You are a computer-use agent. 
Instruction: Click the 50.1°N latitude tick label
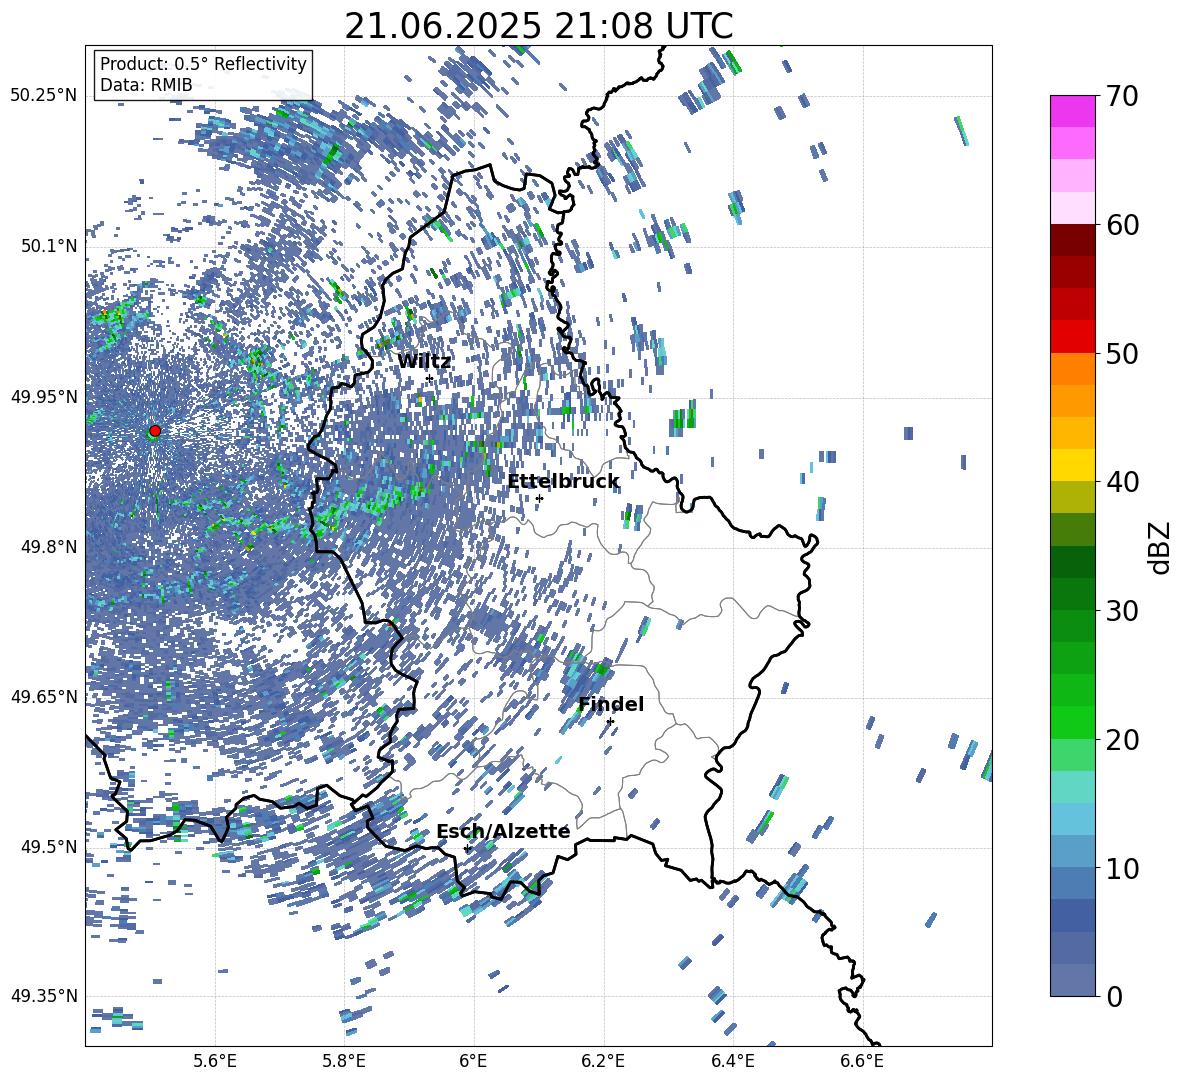pos(49,247)
